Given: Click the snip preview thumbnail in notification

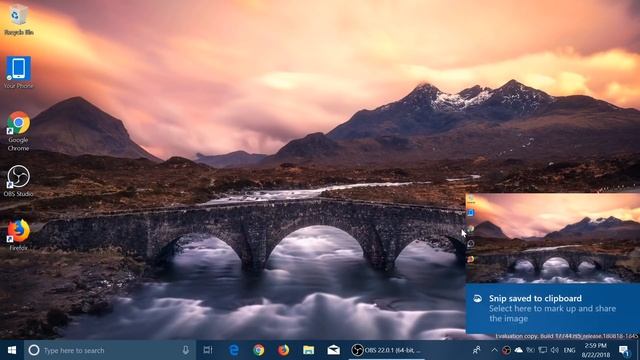Looking at the screenshot, I should coord(553,238).
